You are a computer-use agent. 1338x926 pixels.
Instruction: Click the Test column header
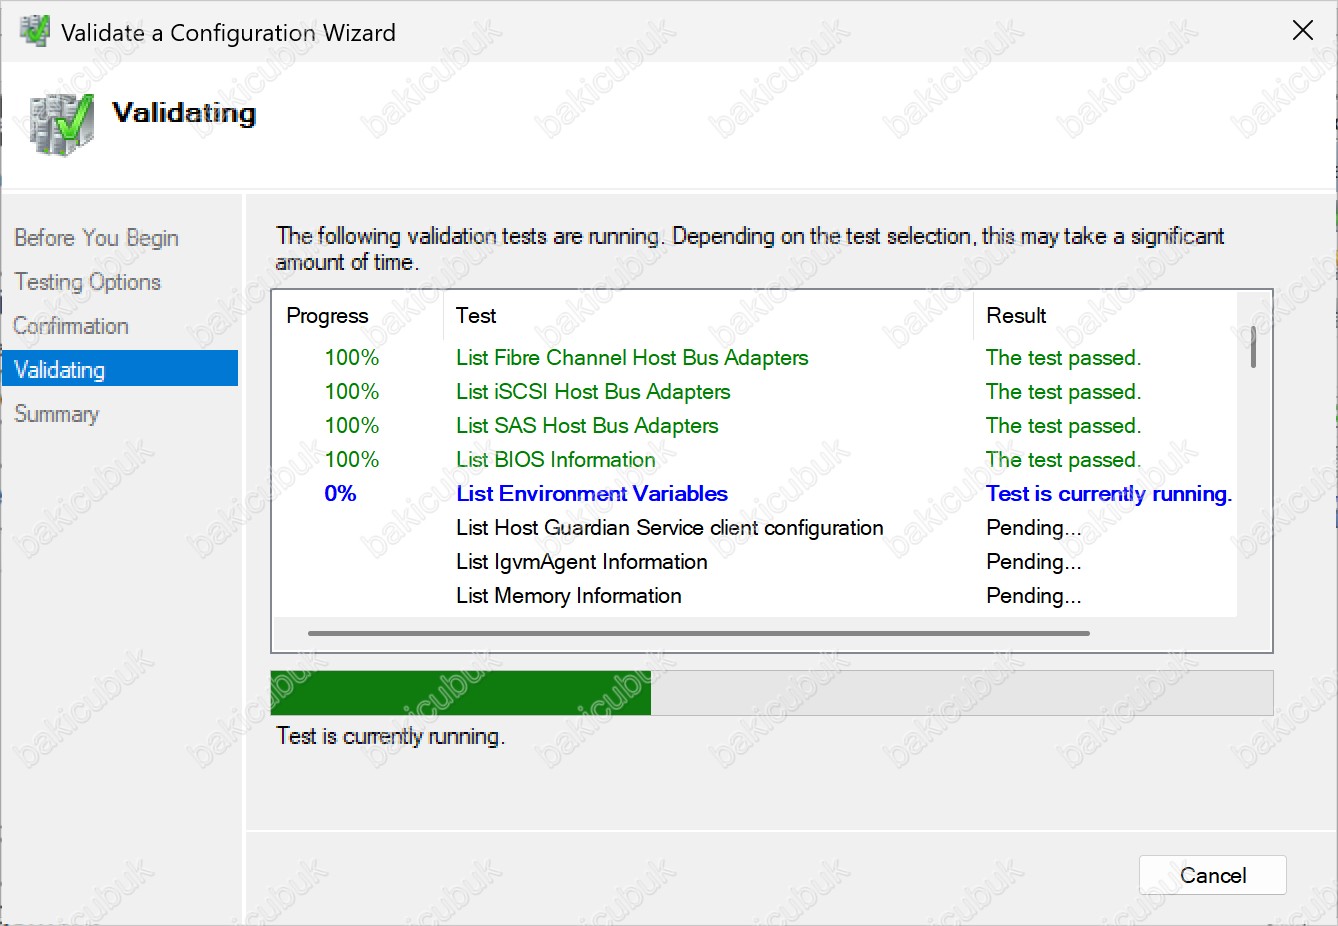pyautogui.click(x=476, y=316)
